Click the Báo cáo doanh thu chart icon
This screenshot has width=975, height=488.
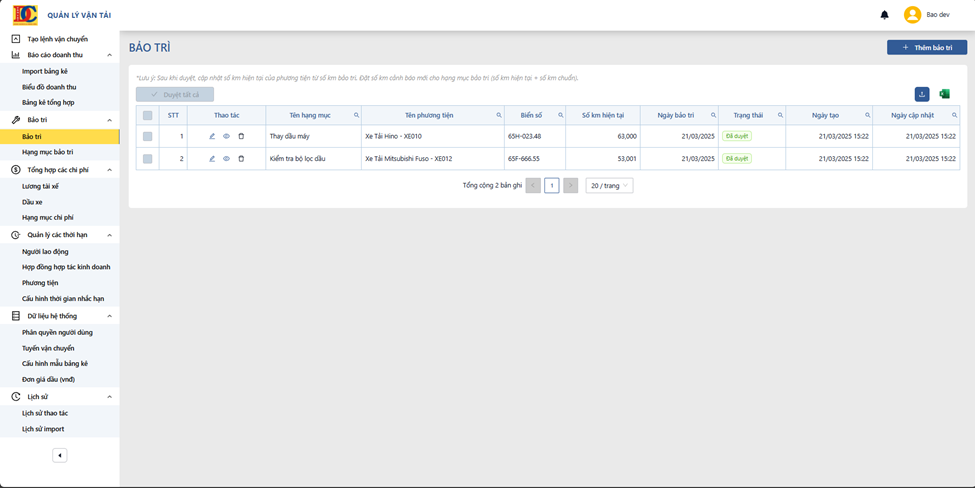(x=16, y=55)
